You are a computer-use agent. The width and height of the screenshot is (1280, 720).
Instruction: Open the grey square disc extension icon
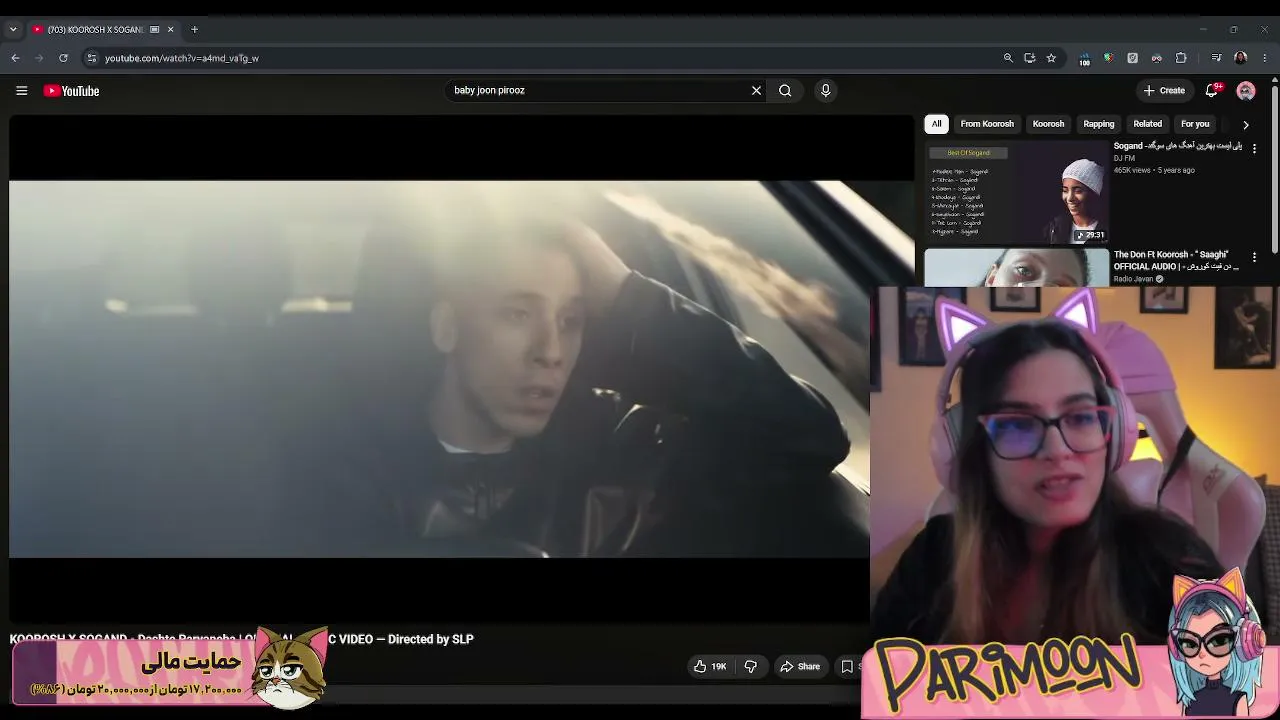1132,58
